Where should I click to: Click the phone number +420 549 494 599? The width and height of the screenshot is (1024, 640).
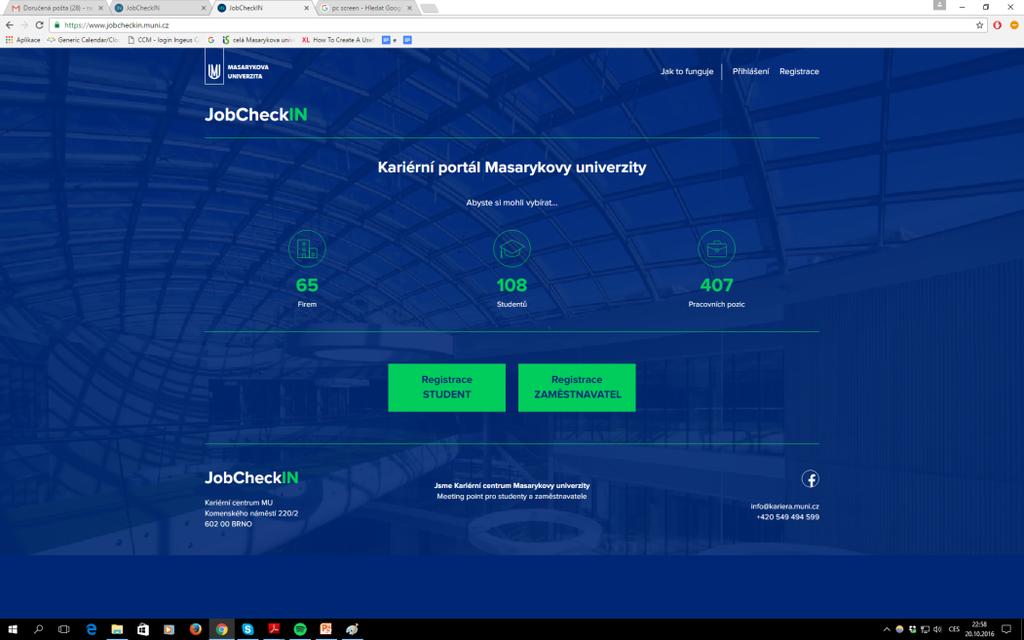(788, 517)
